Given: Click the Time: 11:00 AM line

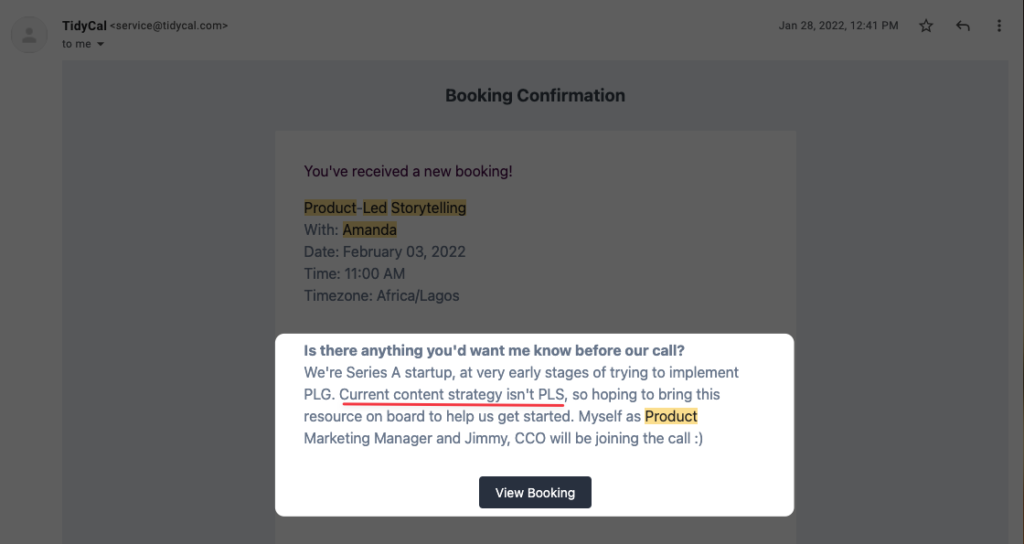Looking at the screenshot, I should pos(354,274).
